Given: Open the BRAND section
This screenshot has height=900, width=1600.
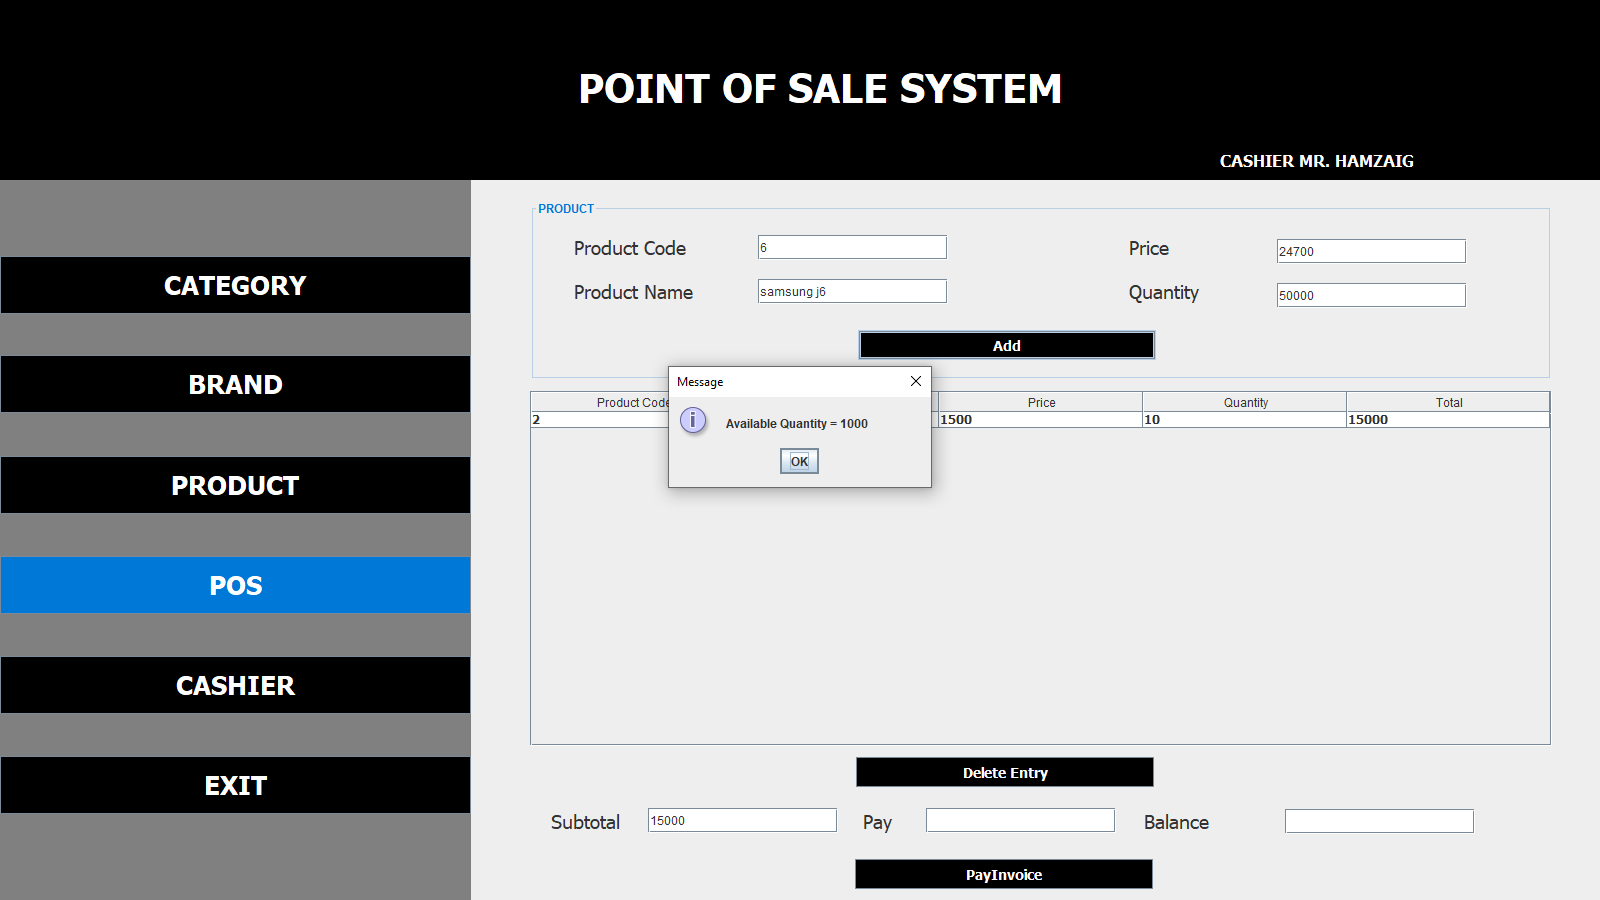Looking at the screenshot, I should 235,385.
